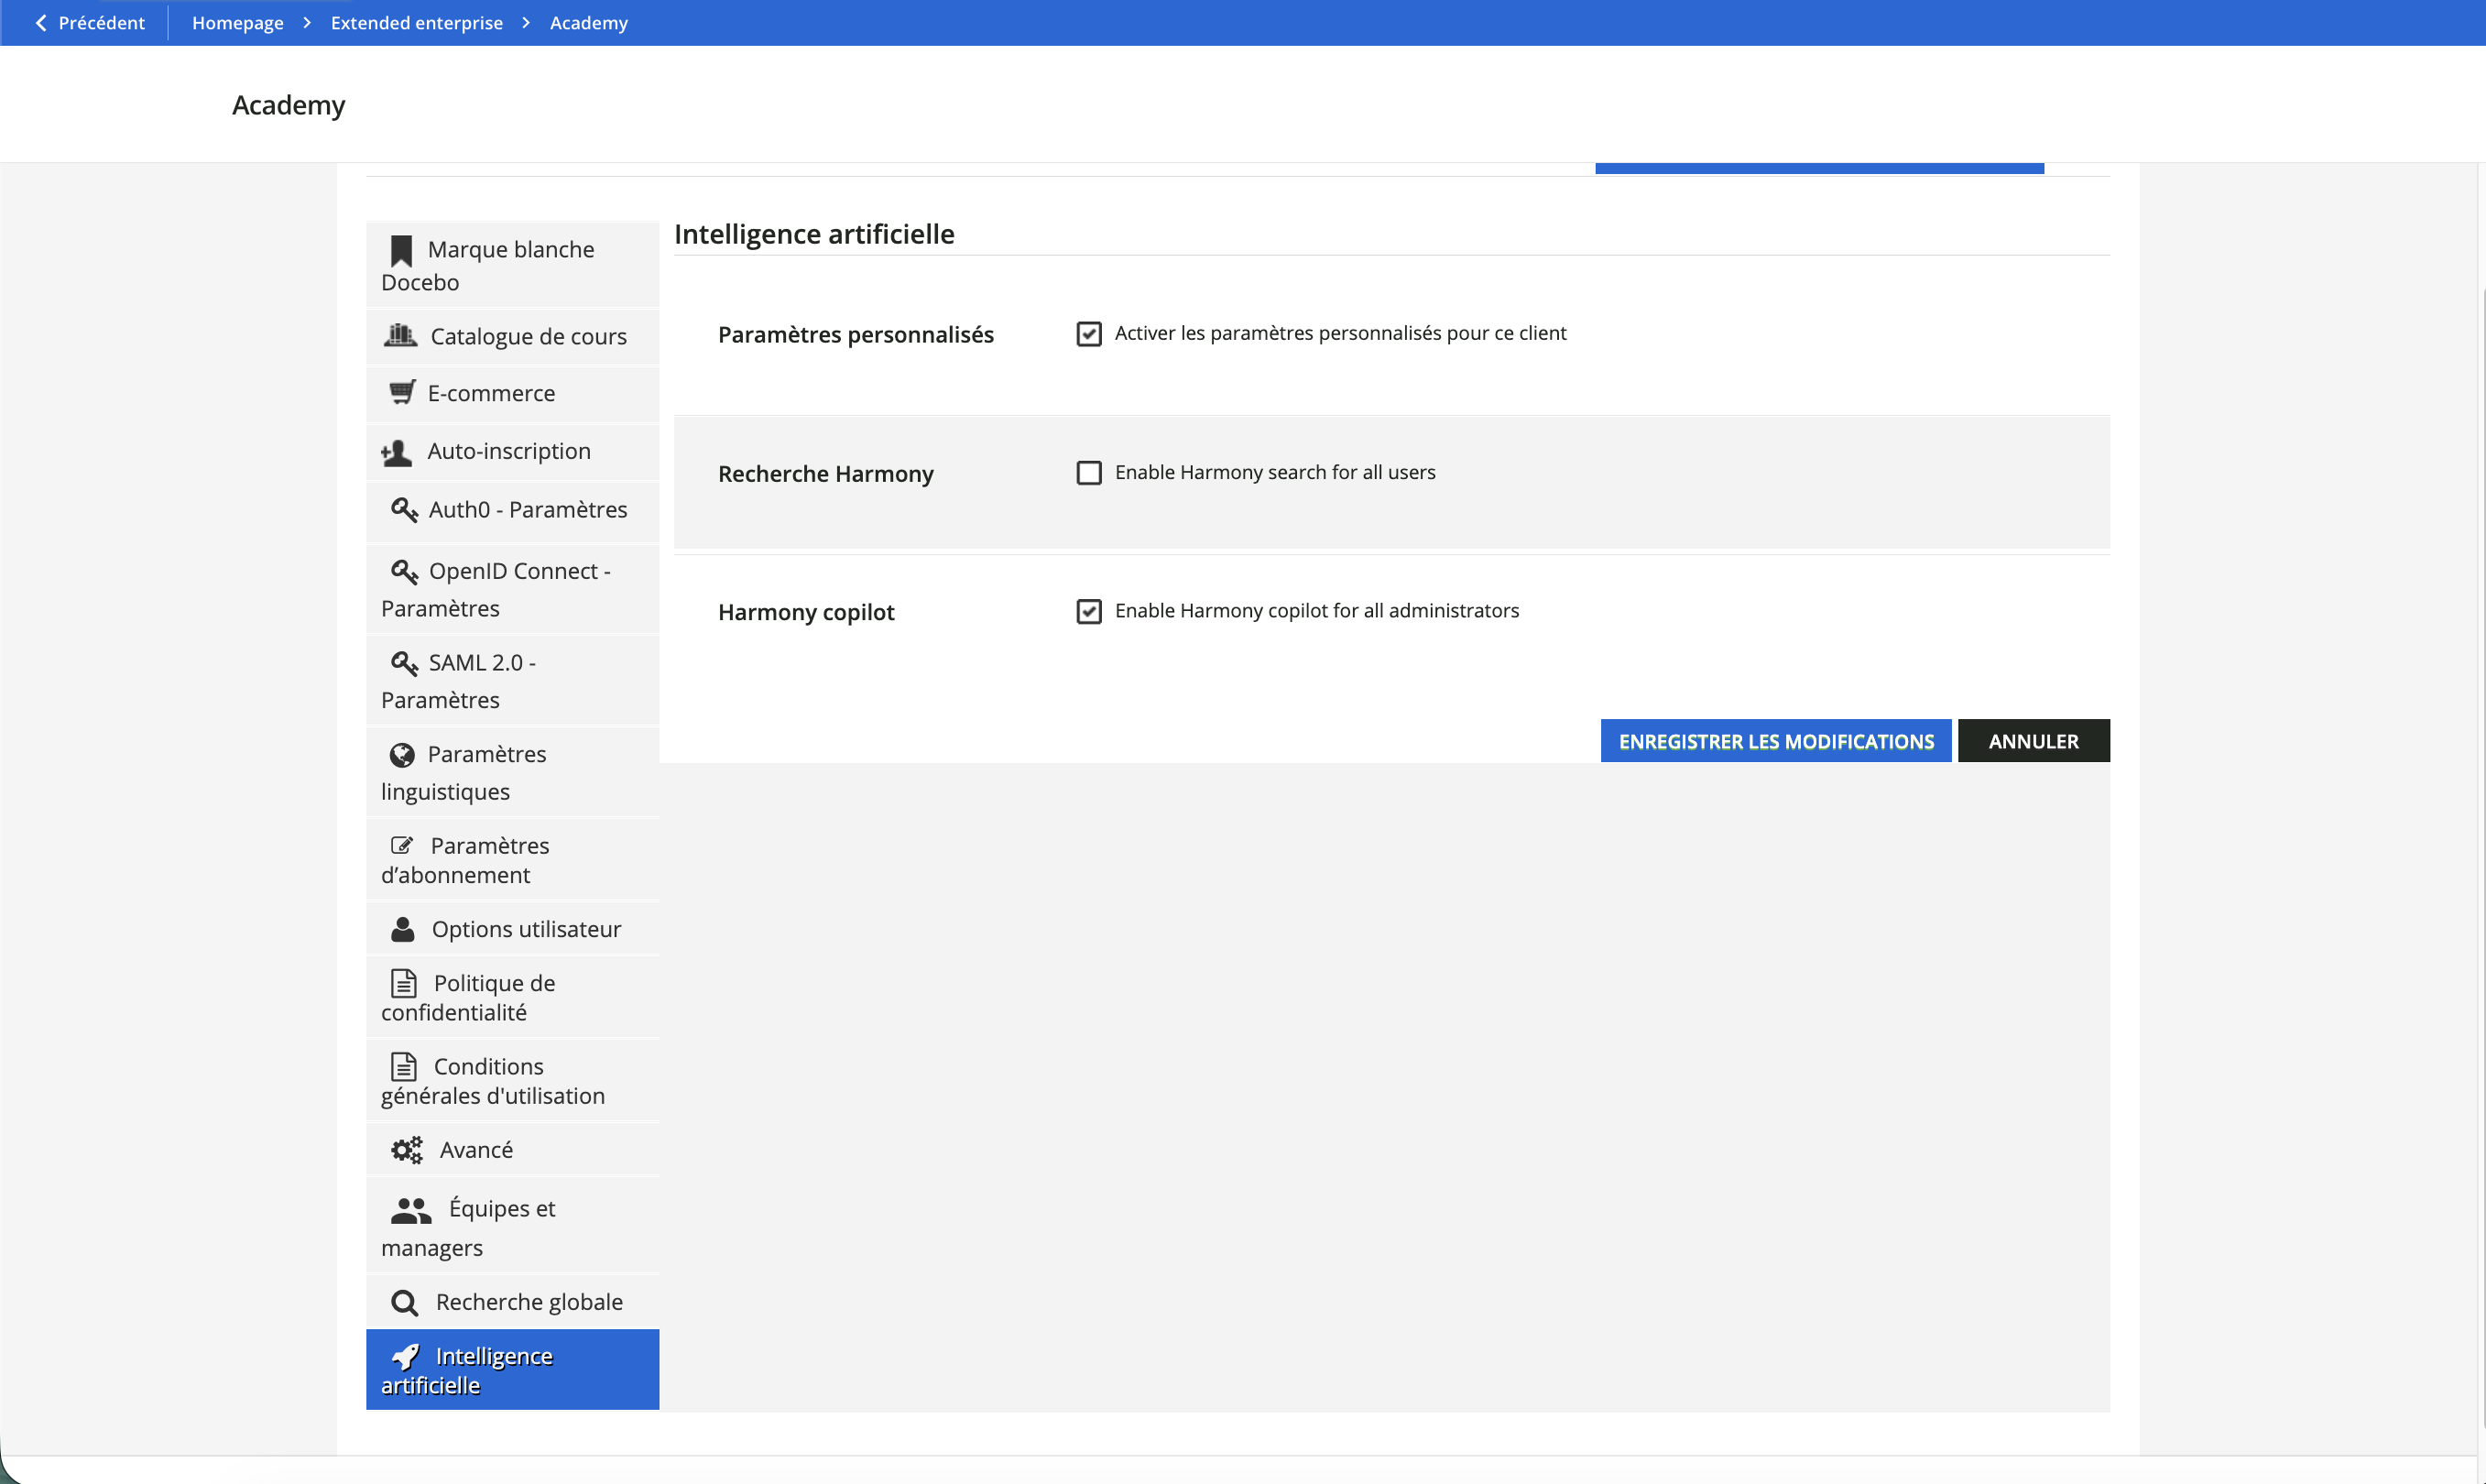Click the Marque blanche Docebo bookmark icon

pos(401,250)
